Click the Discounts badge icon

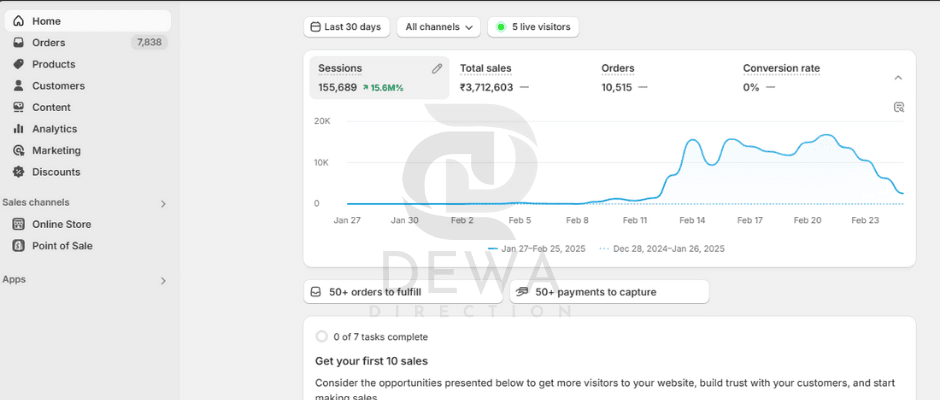tap(18, 172)
